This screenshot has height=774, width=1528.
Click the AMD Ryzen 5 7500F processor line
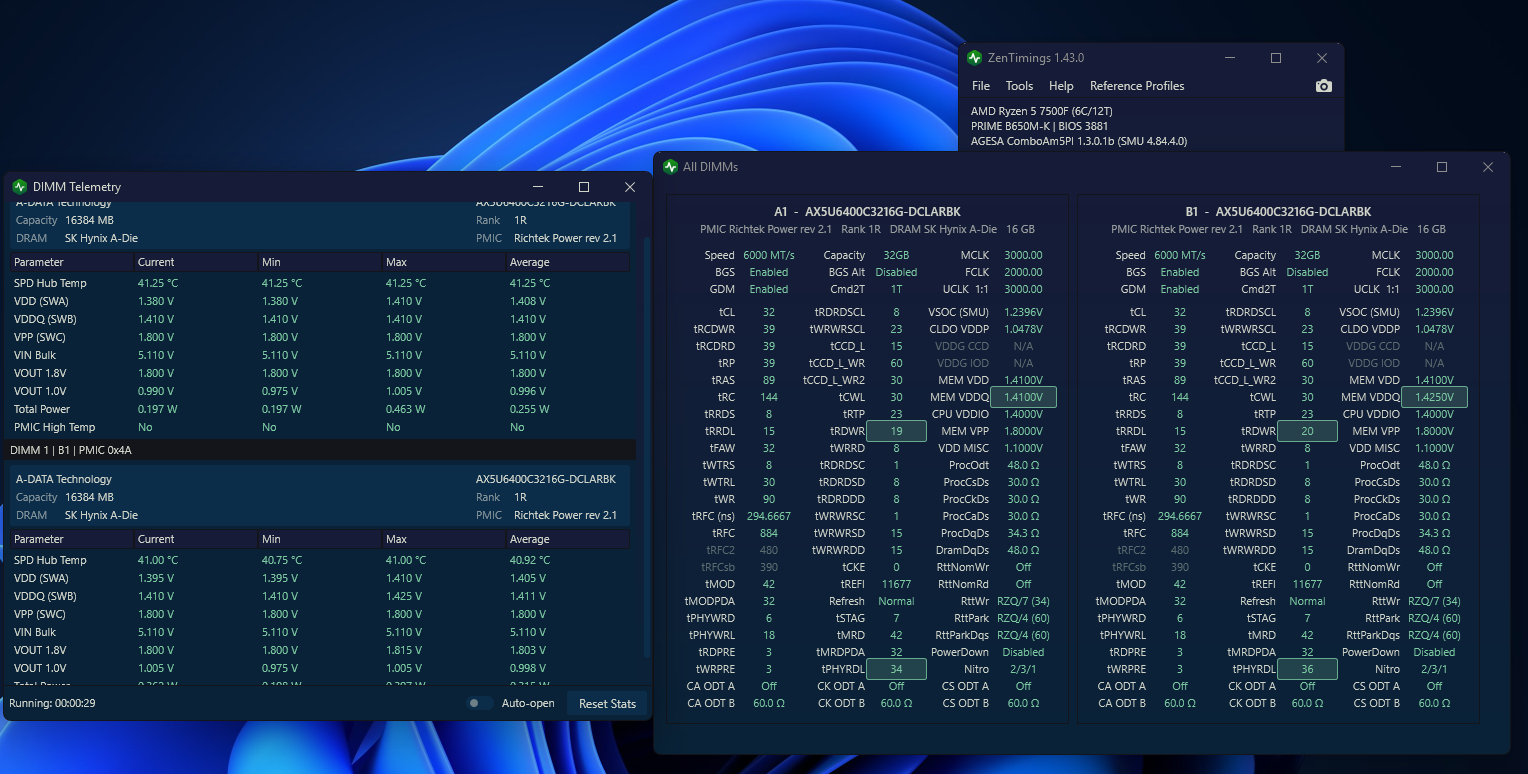1042,111
